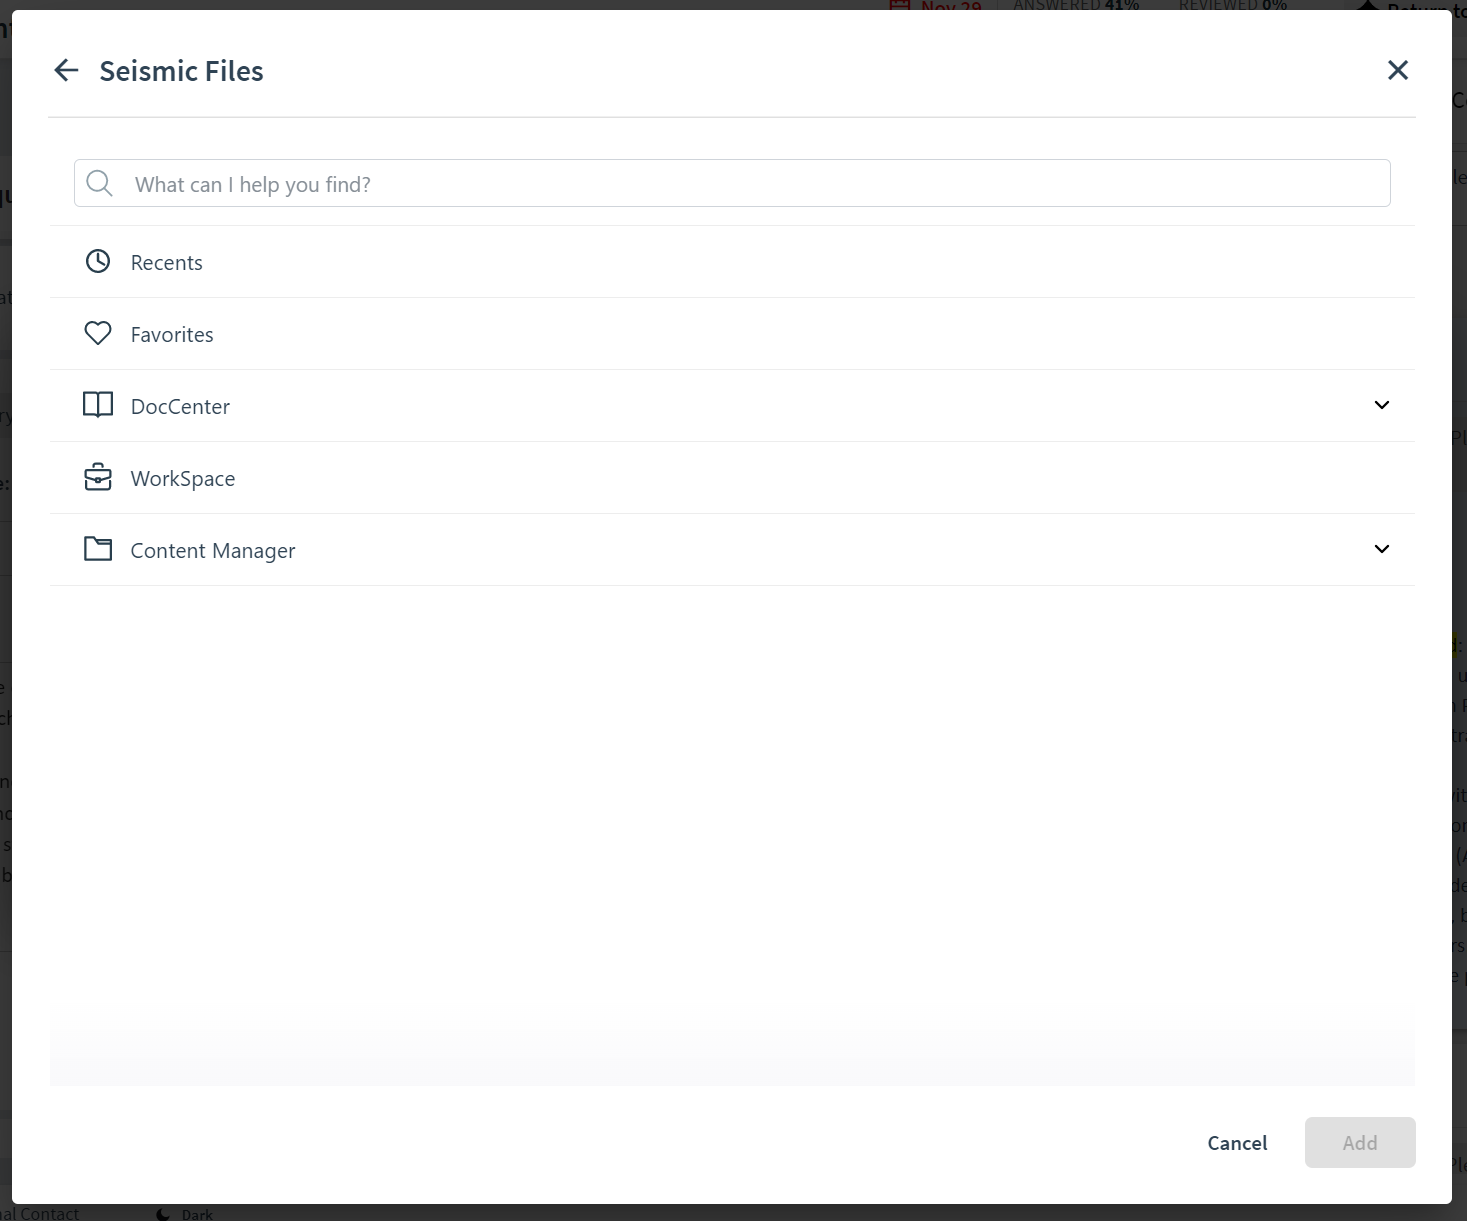Click the Recents clock icon
Image resolution: width=1467 pixels, height=1221 pixels.
(98, 262)
